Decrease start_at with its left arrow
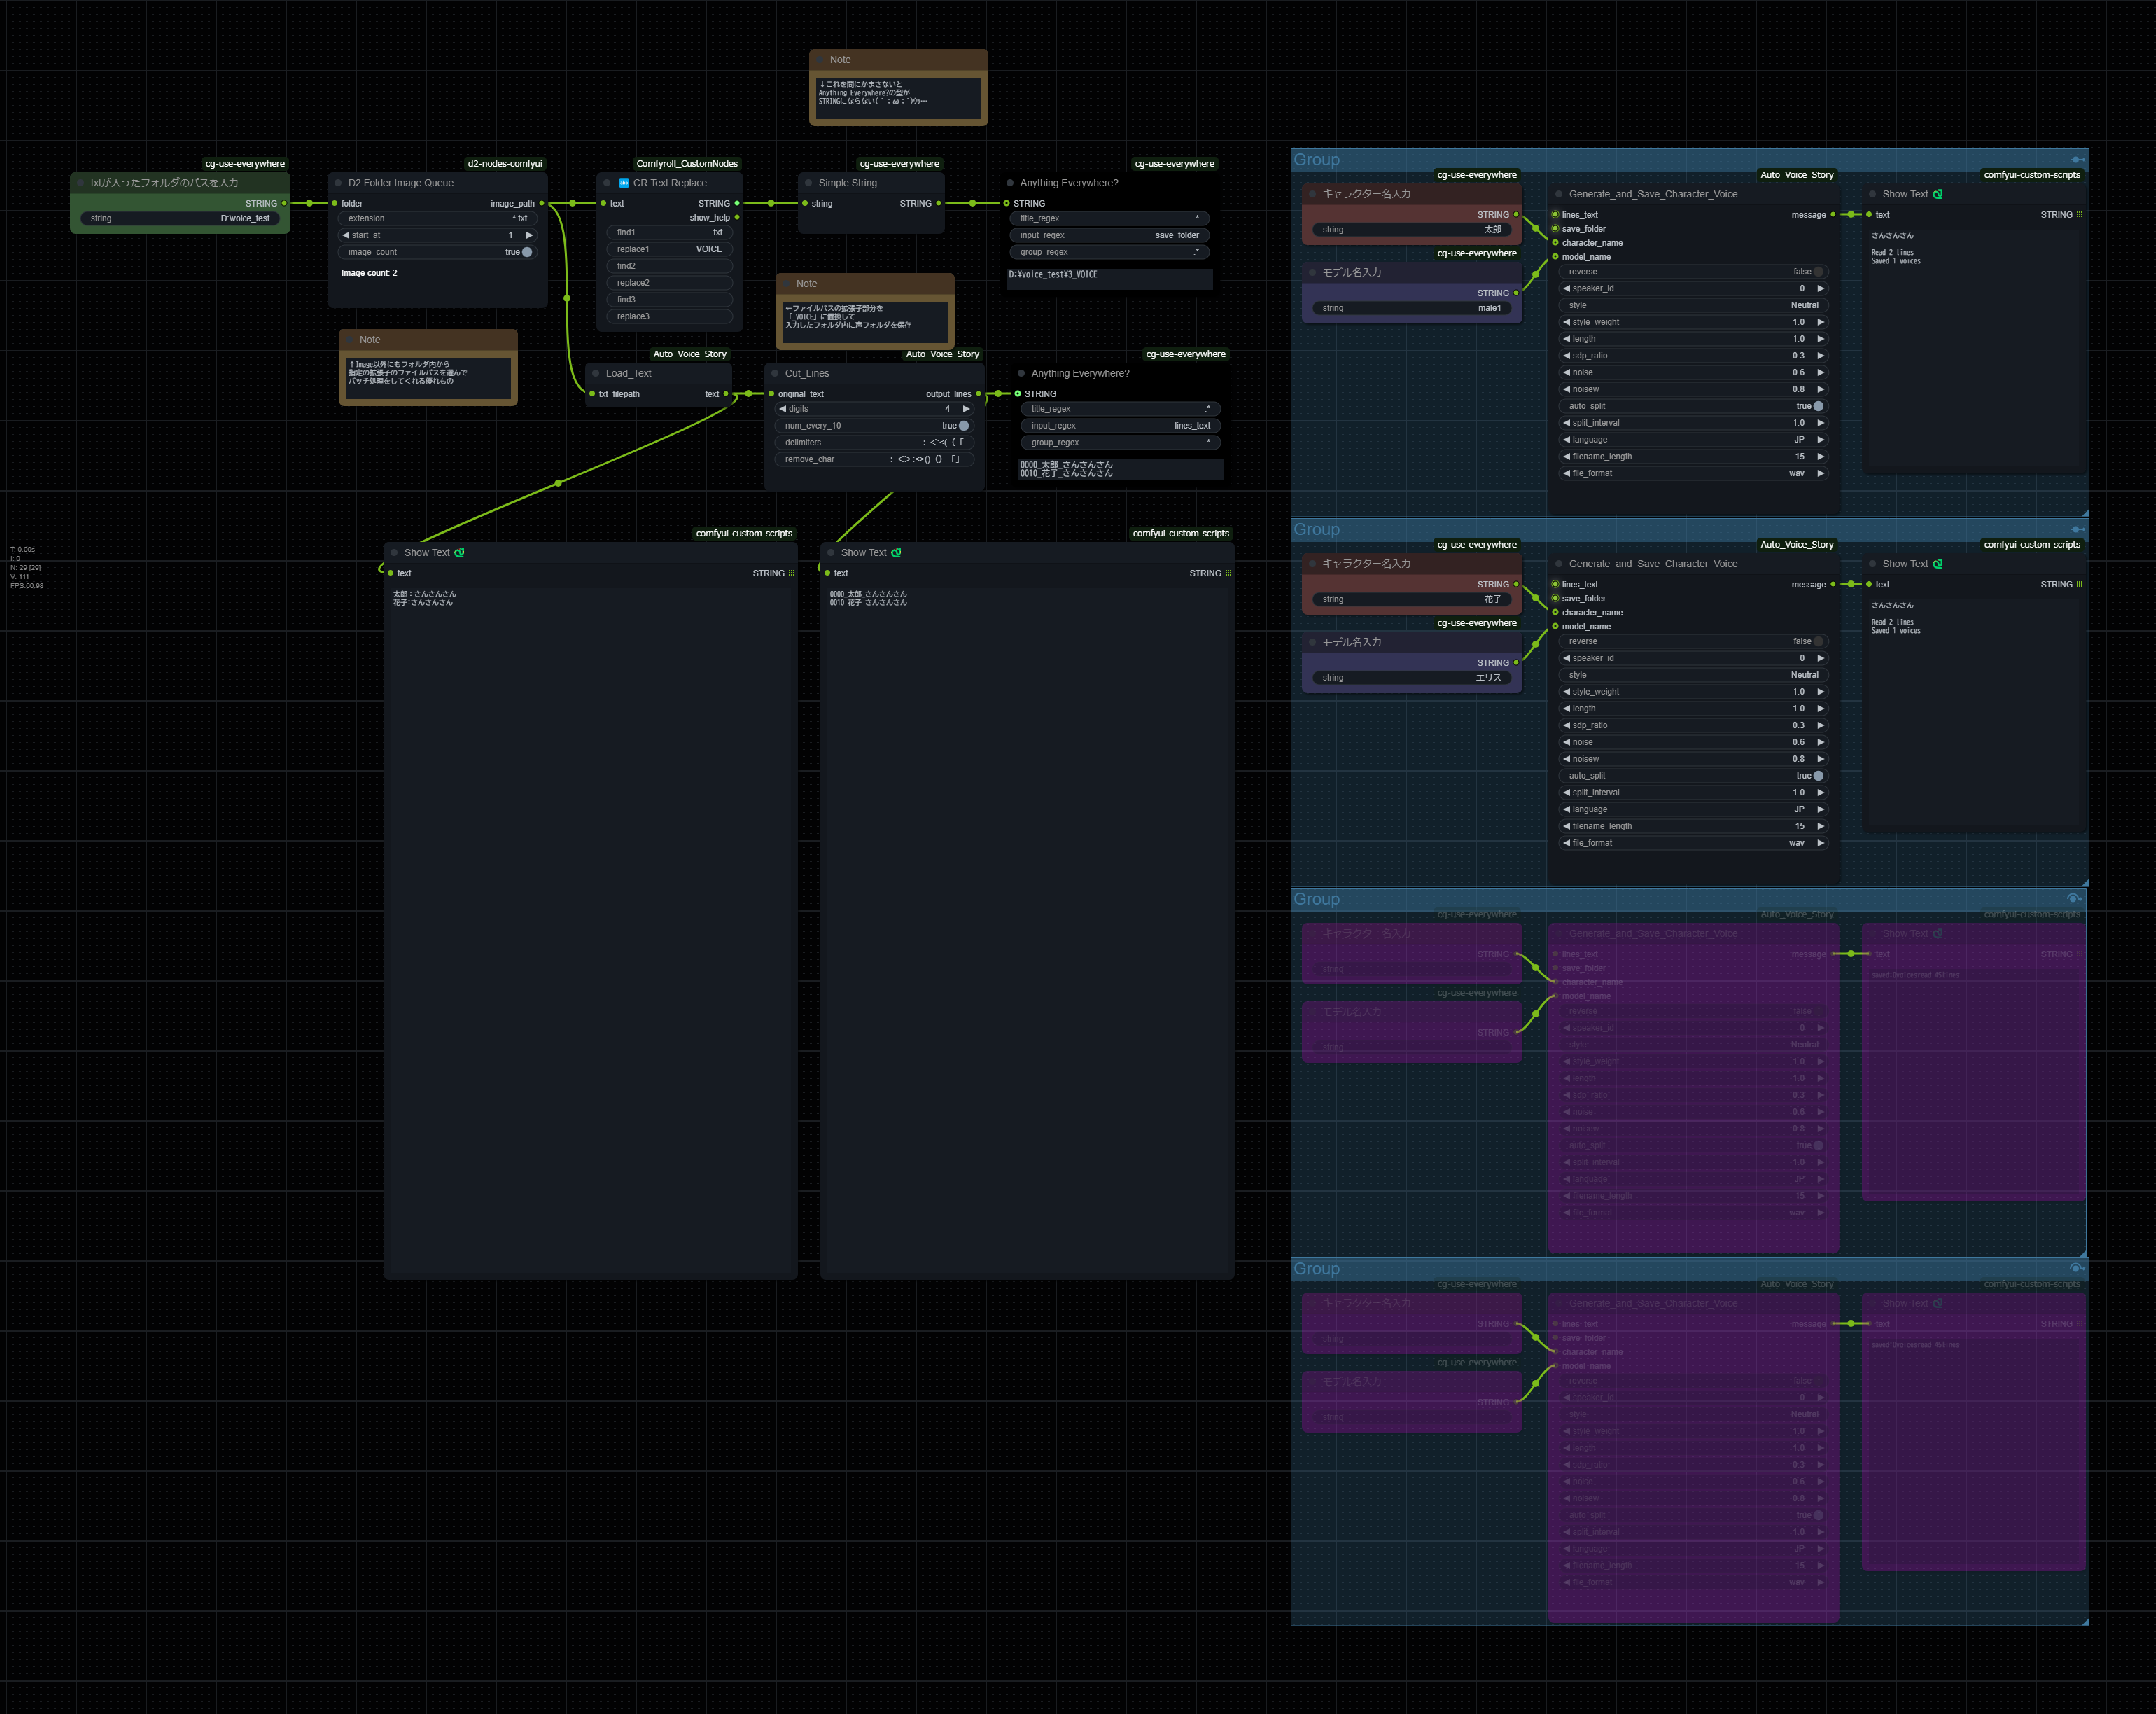The image size is (2156, 1714). [x=346, y=235]
